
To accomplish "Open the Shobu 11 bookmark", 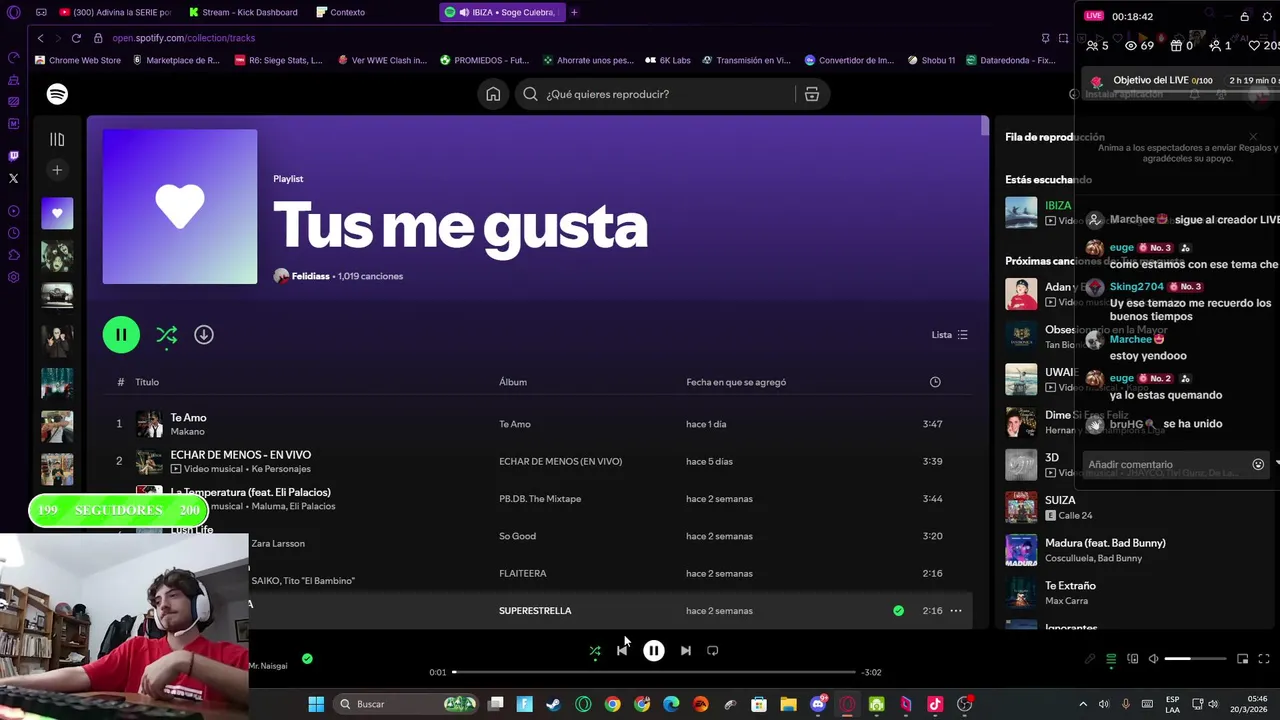I will pos(931,60).
